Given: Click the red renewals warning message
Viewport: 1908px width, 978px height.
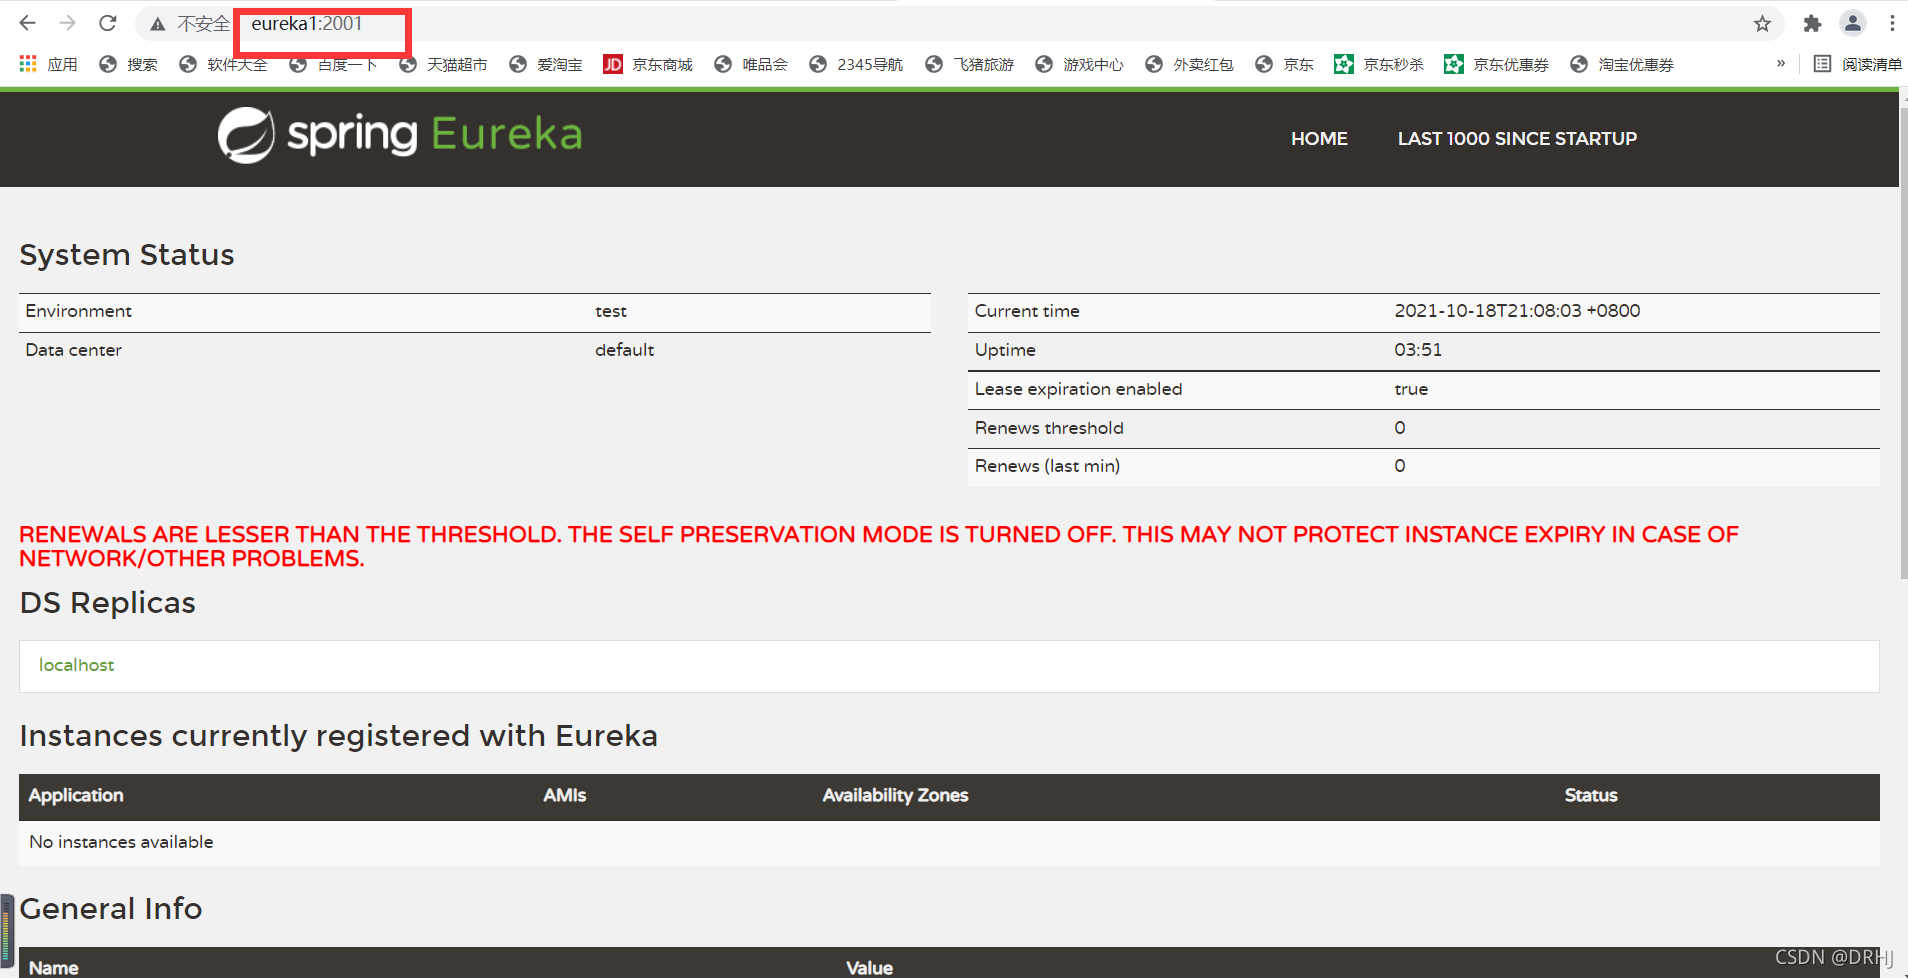Looking at the screenshot, I should [x=879, y=546].
